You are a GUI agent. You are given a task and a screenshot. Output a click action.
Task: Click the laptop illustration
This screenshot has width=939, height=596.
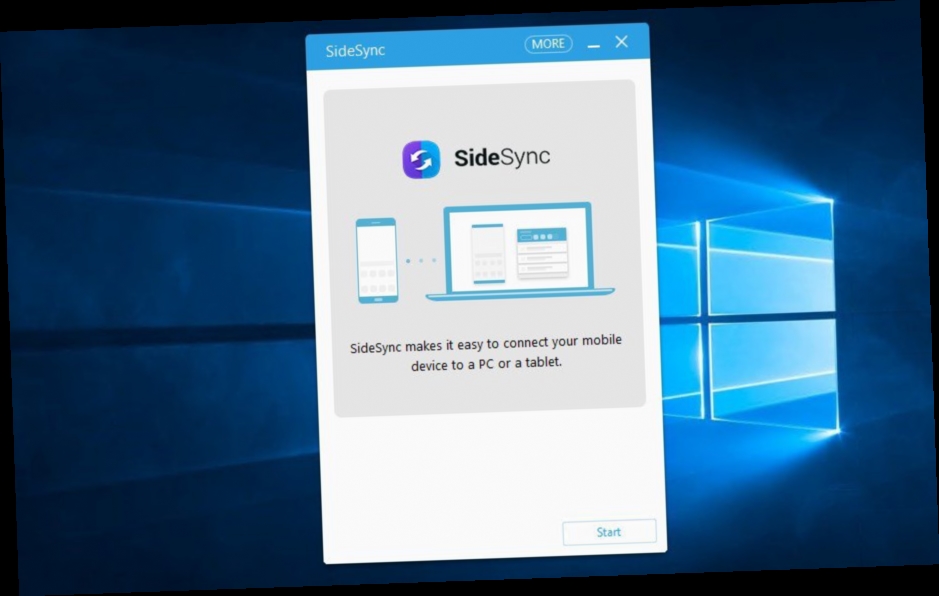(520, 251)
